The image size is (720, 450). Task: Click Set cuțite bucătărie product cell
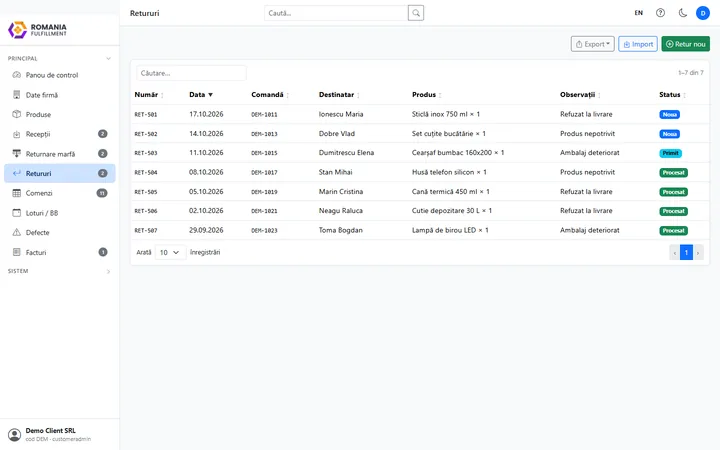tap(449, 134)
